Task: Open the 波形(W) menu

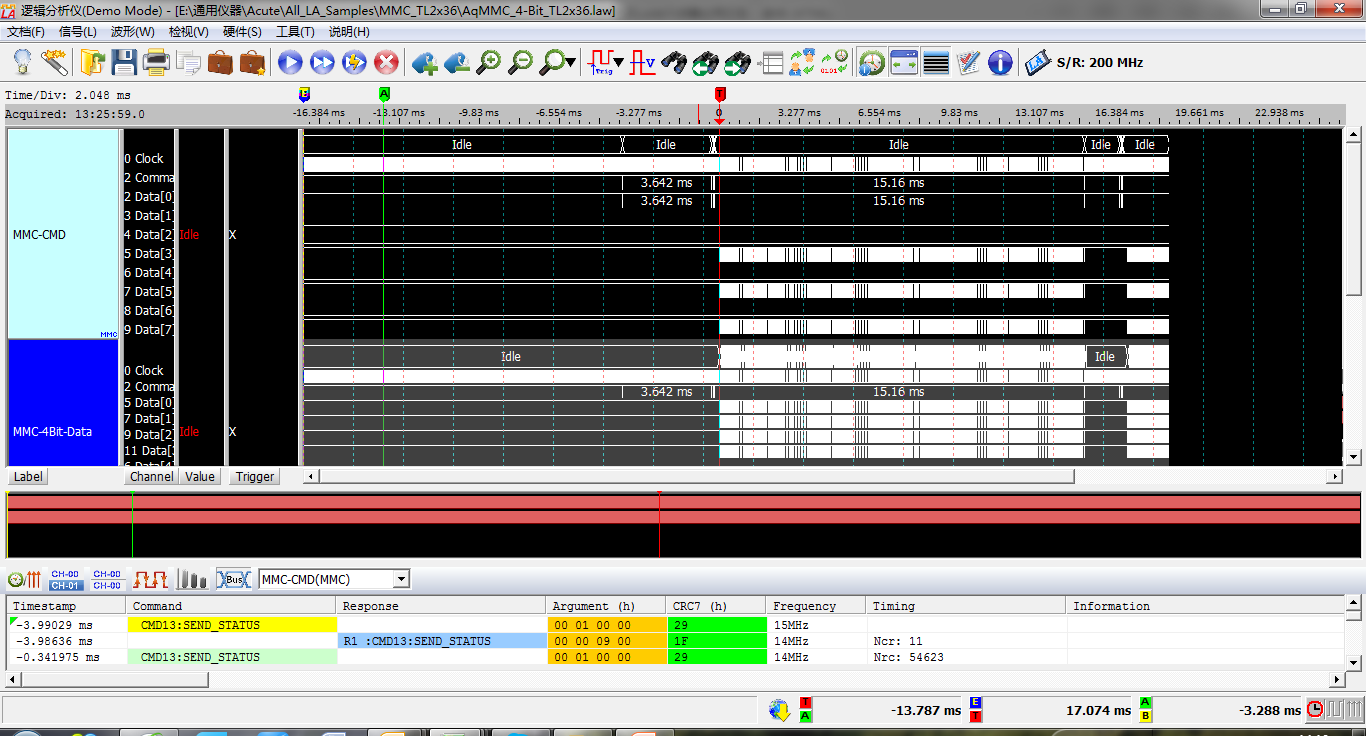Action: click(133, 32)
